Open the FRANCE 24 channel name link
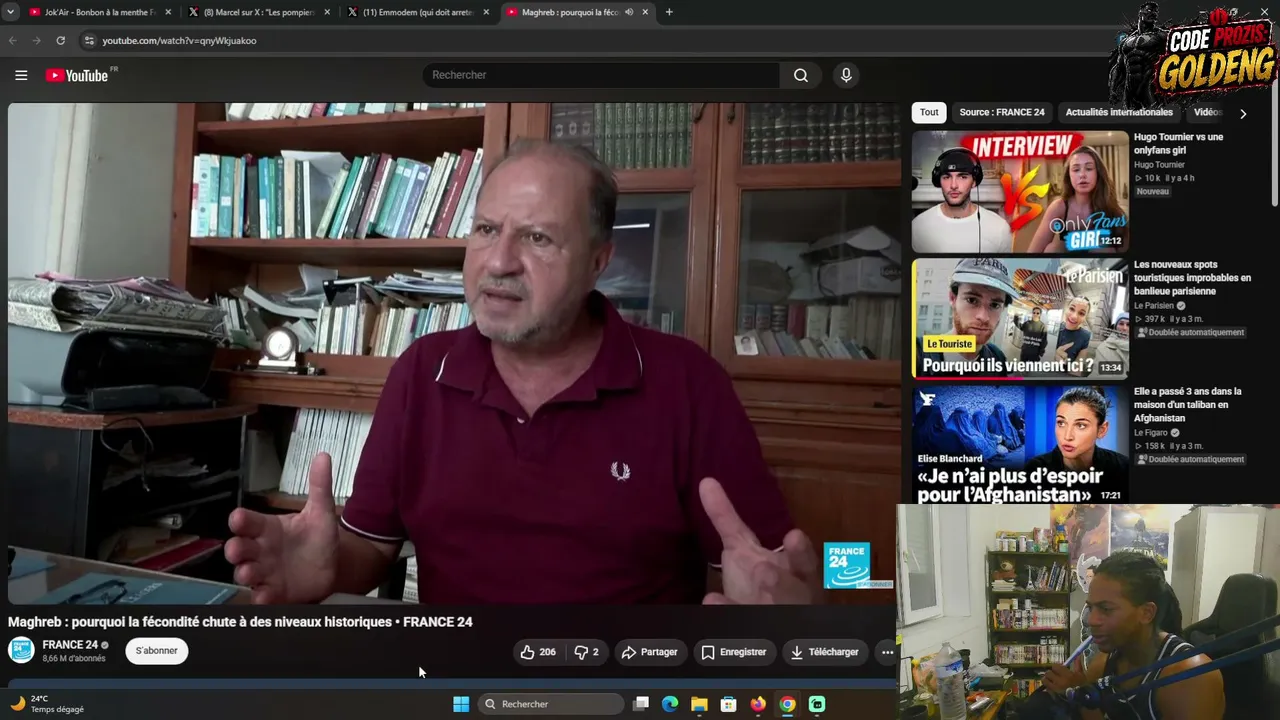Viewport: 1280px width, 720px height. point(70,645)
